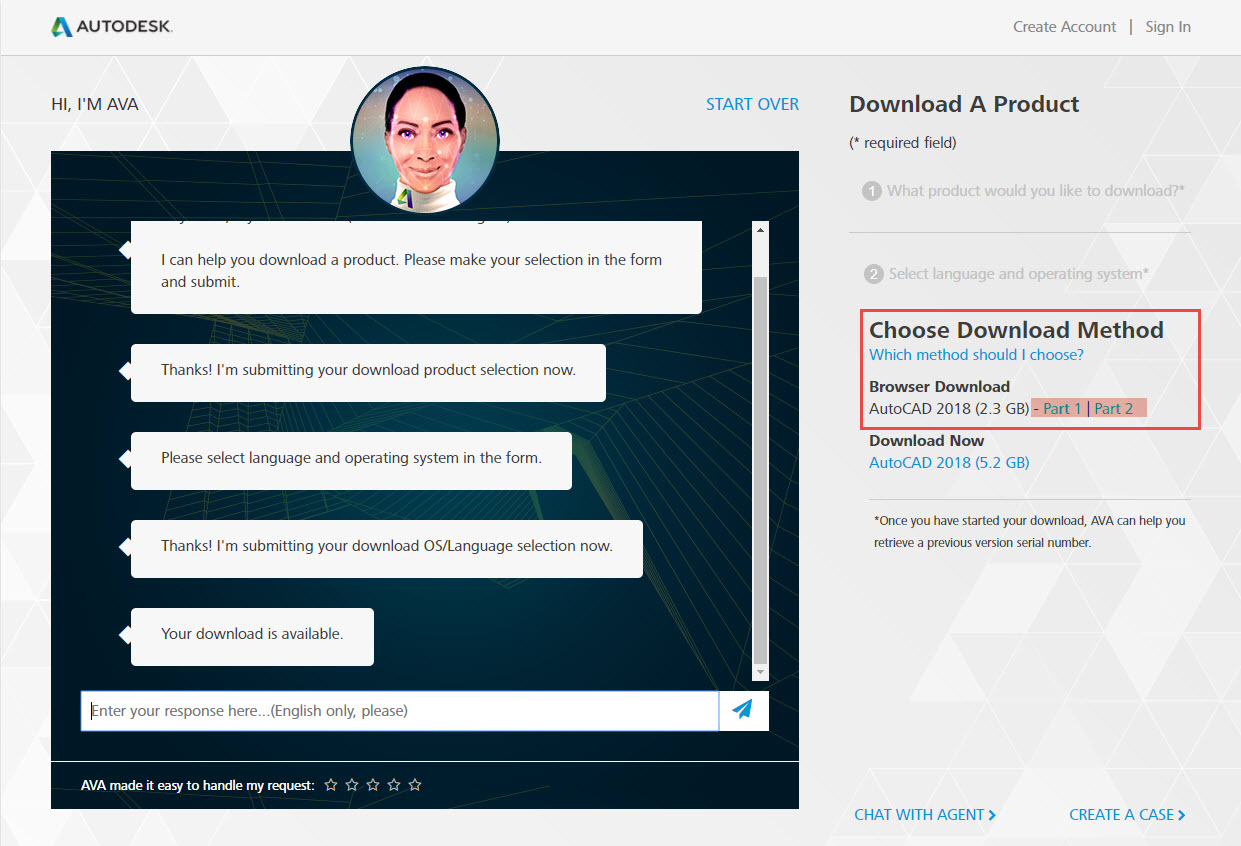Click chat scrollbar down arrow
Screen dimensions: 1241x846
point(760,672)
